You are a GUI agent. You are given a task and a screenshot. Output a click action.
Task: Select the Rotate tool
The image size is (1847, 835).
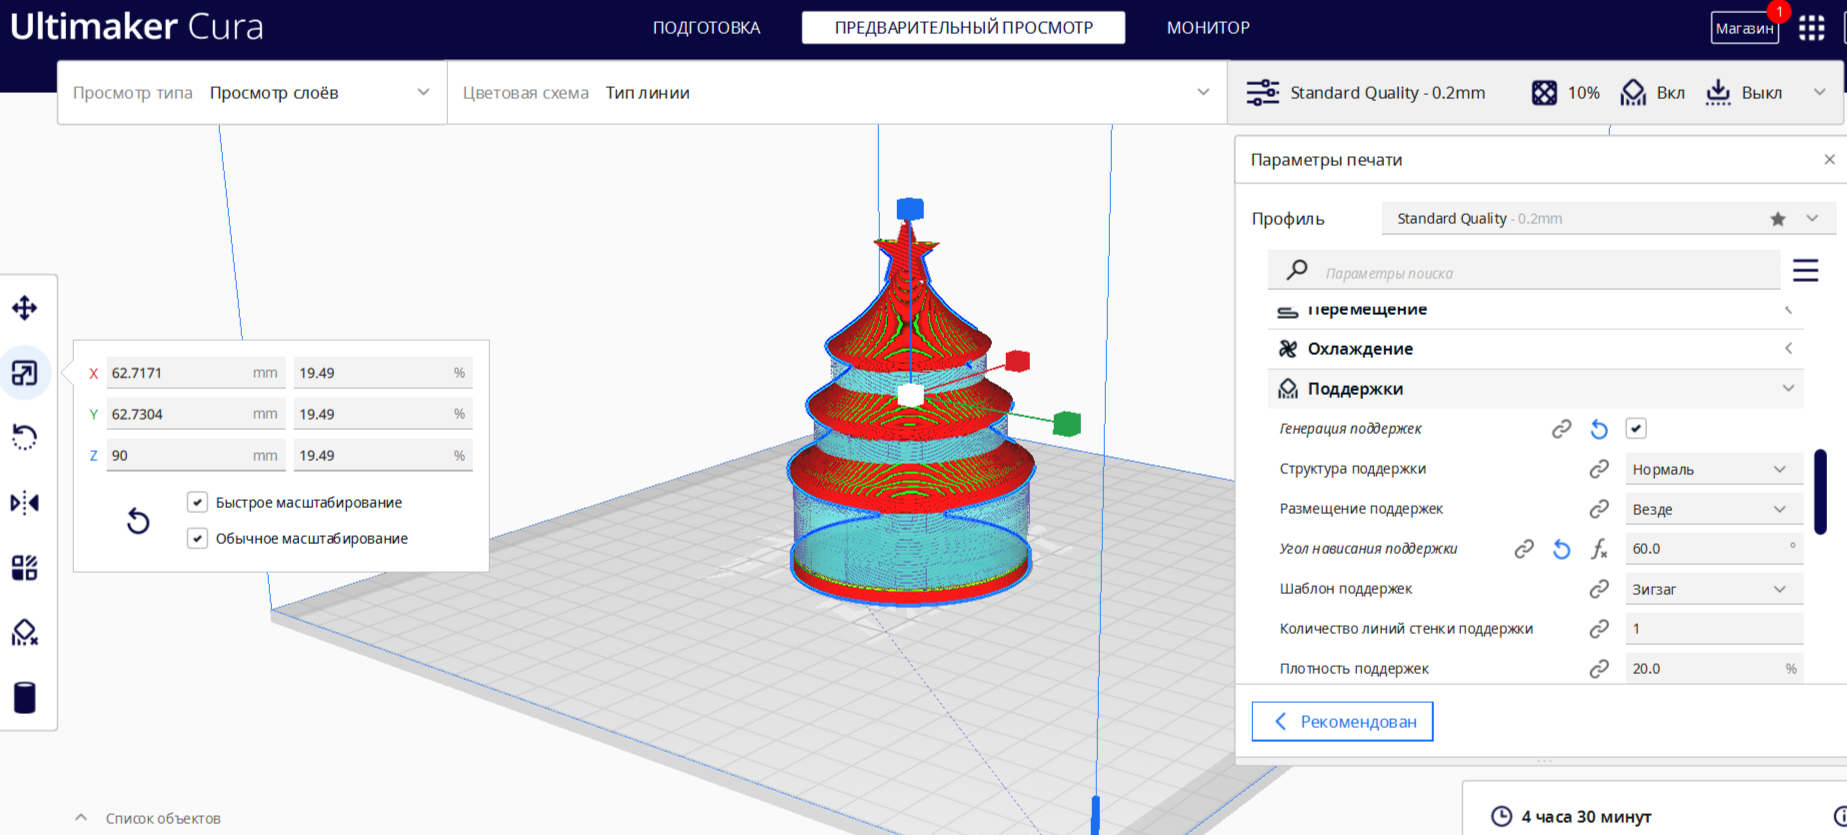click(x=25, y=437)
